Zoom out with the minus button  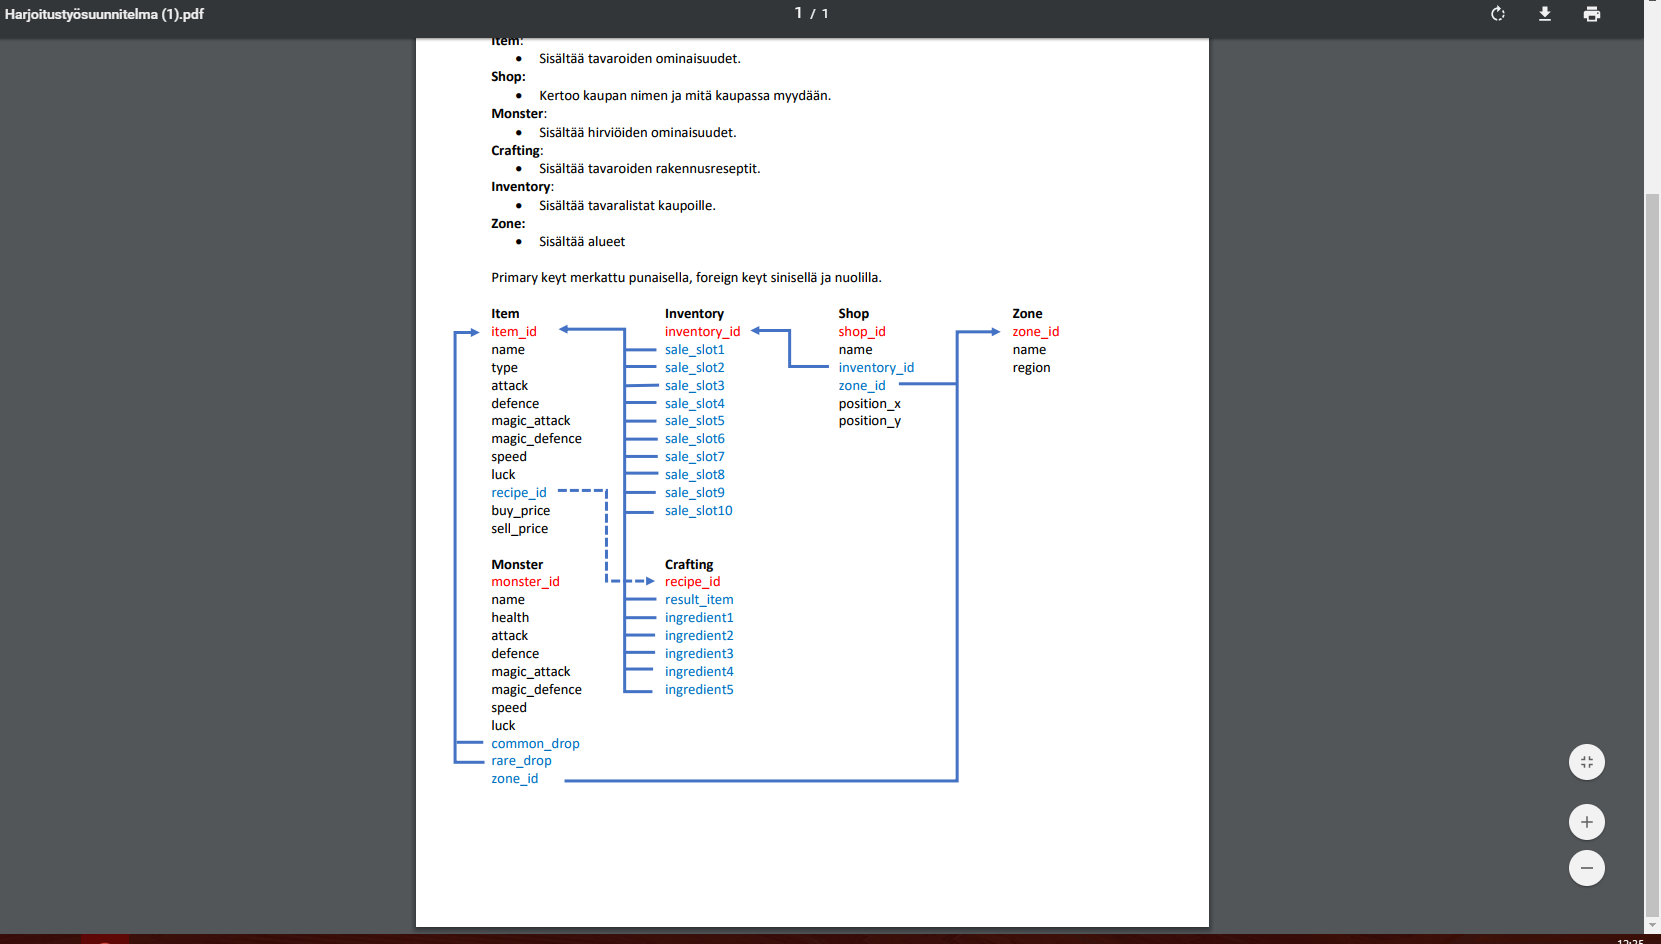point(1586,868)
